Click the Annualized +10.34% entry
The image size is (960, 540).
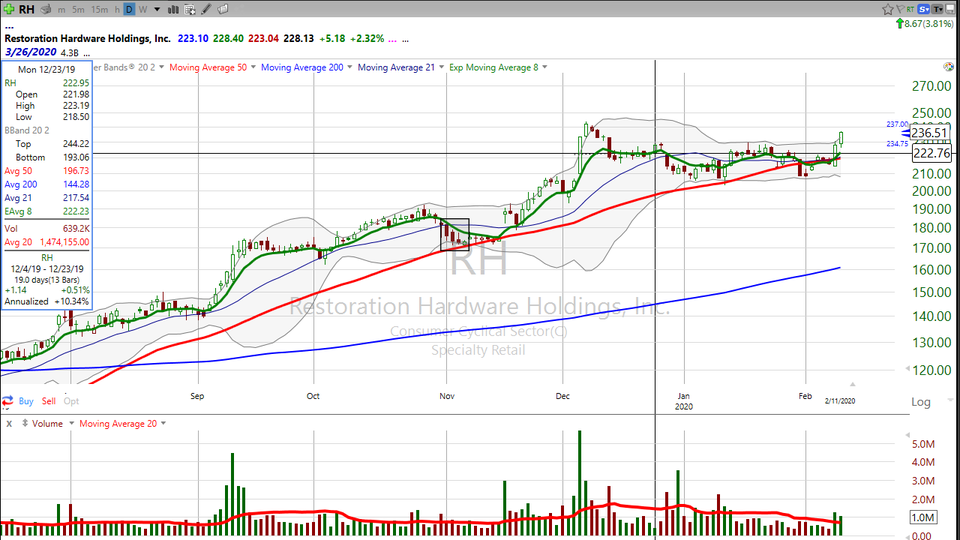coord(47,301)
